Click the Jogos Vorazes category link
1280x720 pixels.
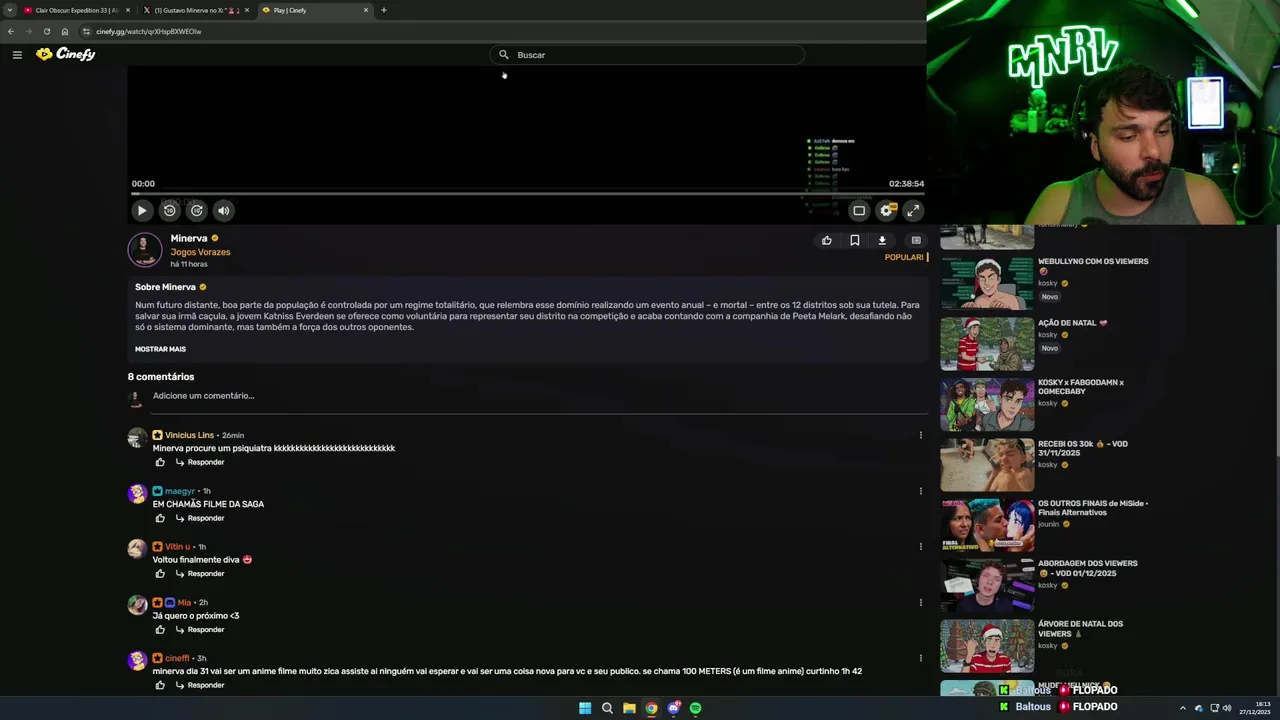pyautogui.click(x=200, y=252)
